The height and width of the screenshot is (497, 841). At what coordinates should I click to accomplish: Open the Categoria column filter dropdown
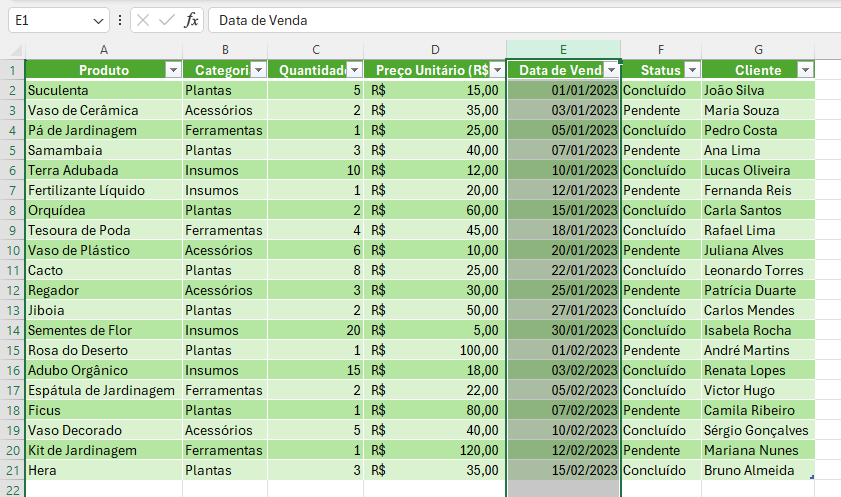click(259, 70)
